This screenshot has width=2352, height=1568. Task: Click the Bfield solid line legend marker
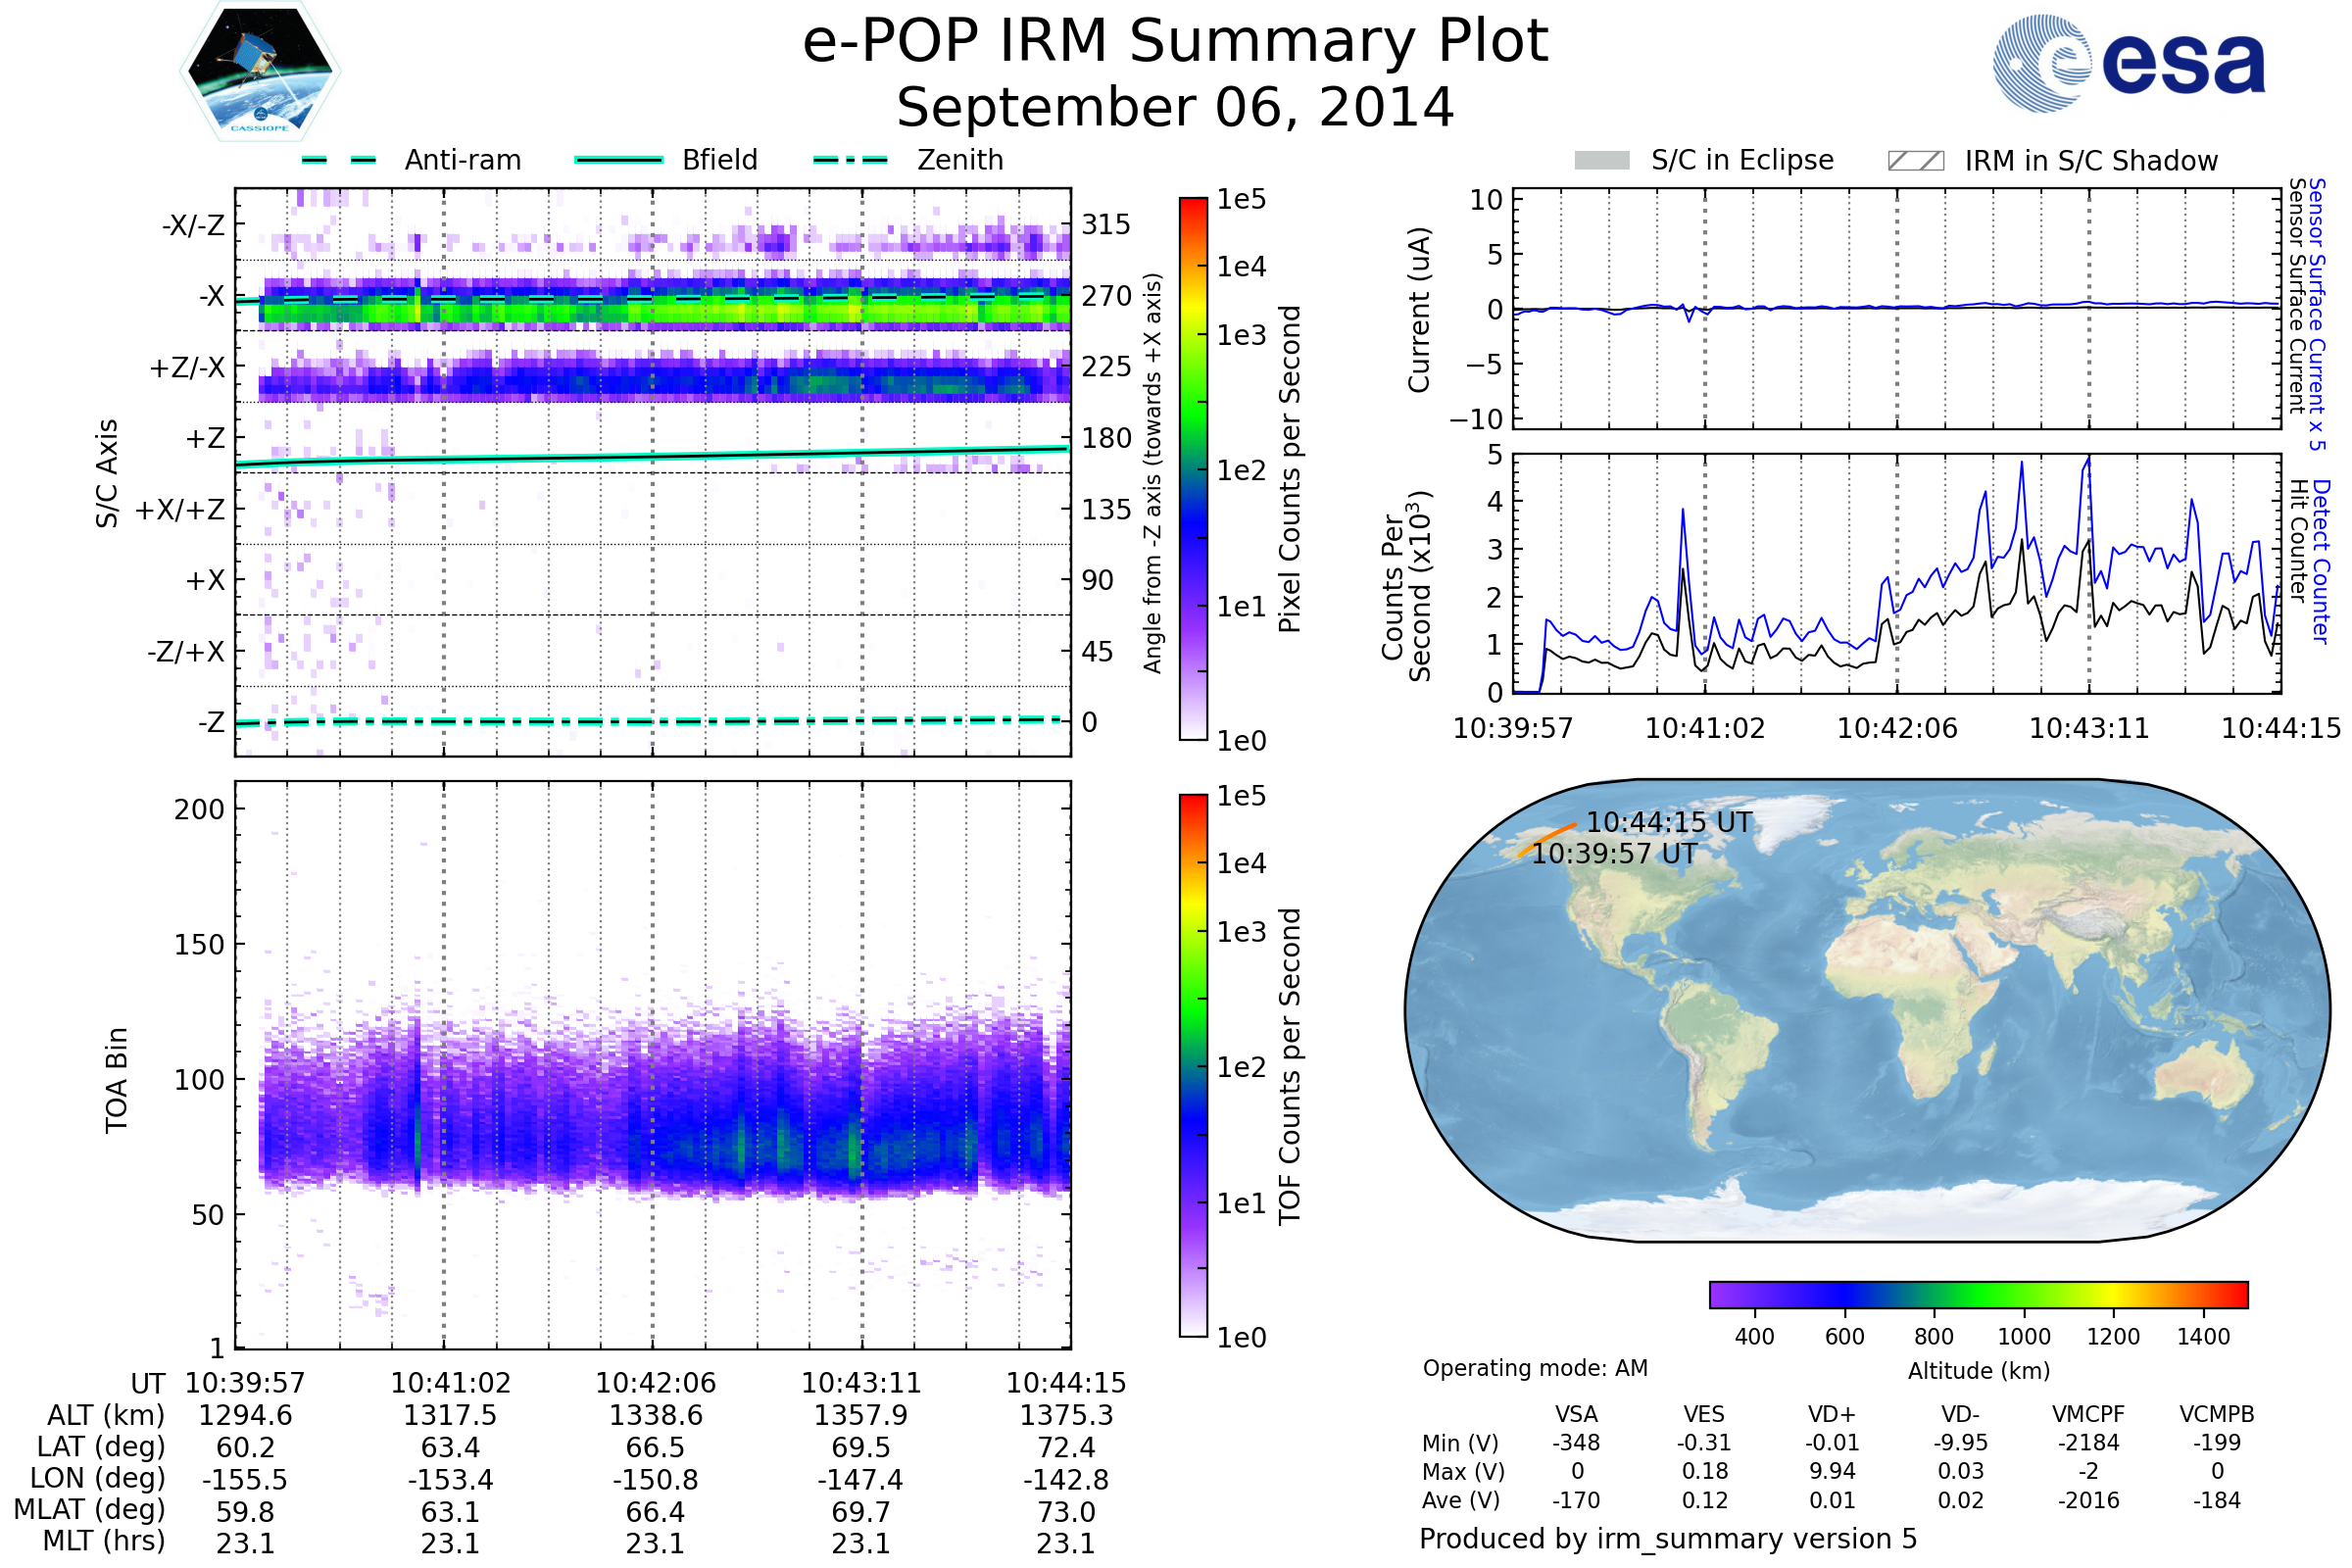pos(618,160)
